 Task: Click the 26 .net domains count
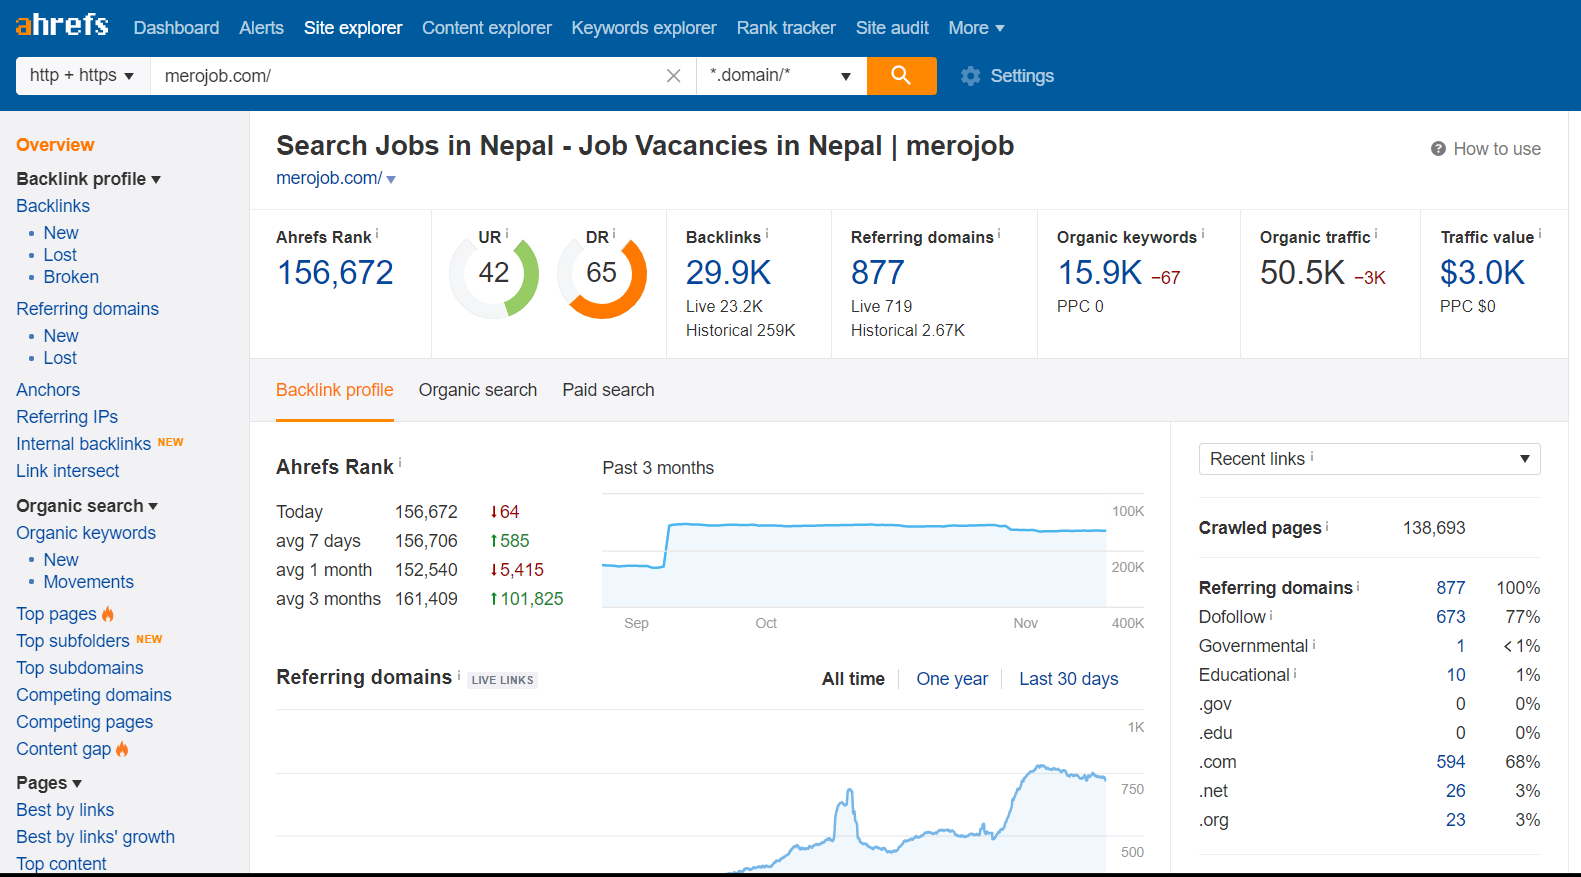point(1456,791)
